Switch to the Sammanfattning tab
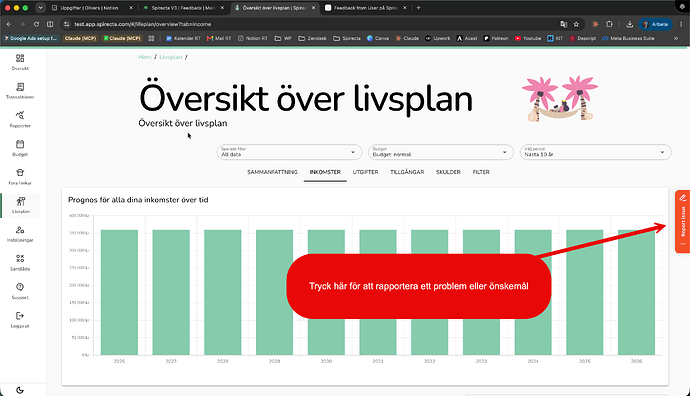This screenshot has width=690, height=396. click(x=272, y=172)
